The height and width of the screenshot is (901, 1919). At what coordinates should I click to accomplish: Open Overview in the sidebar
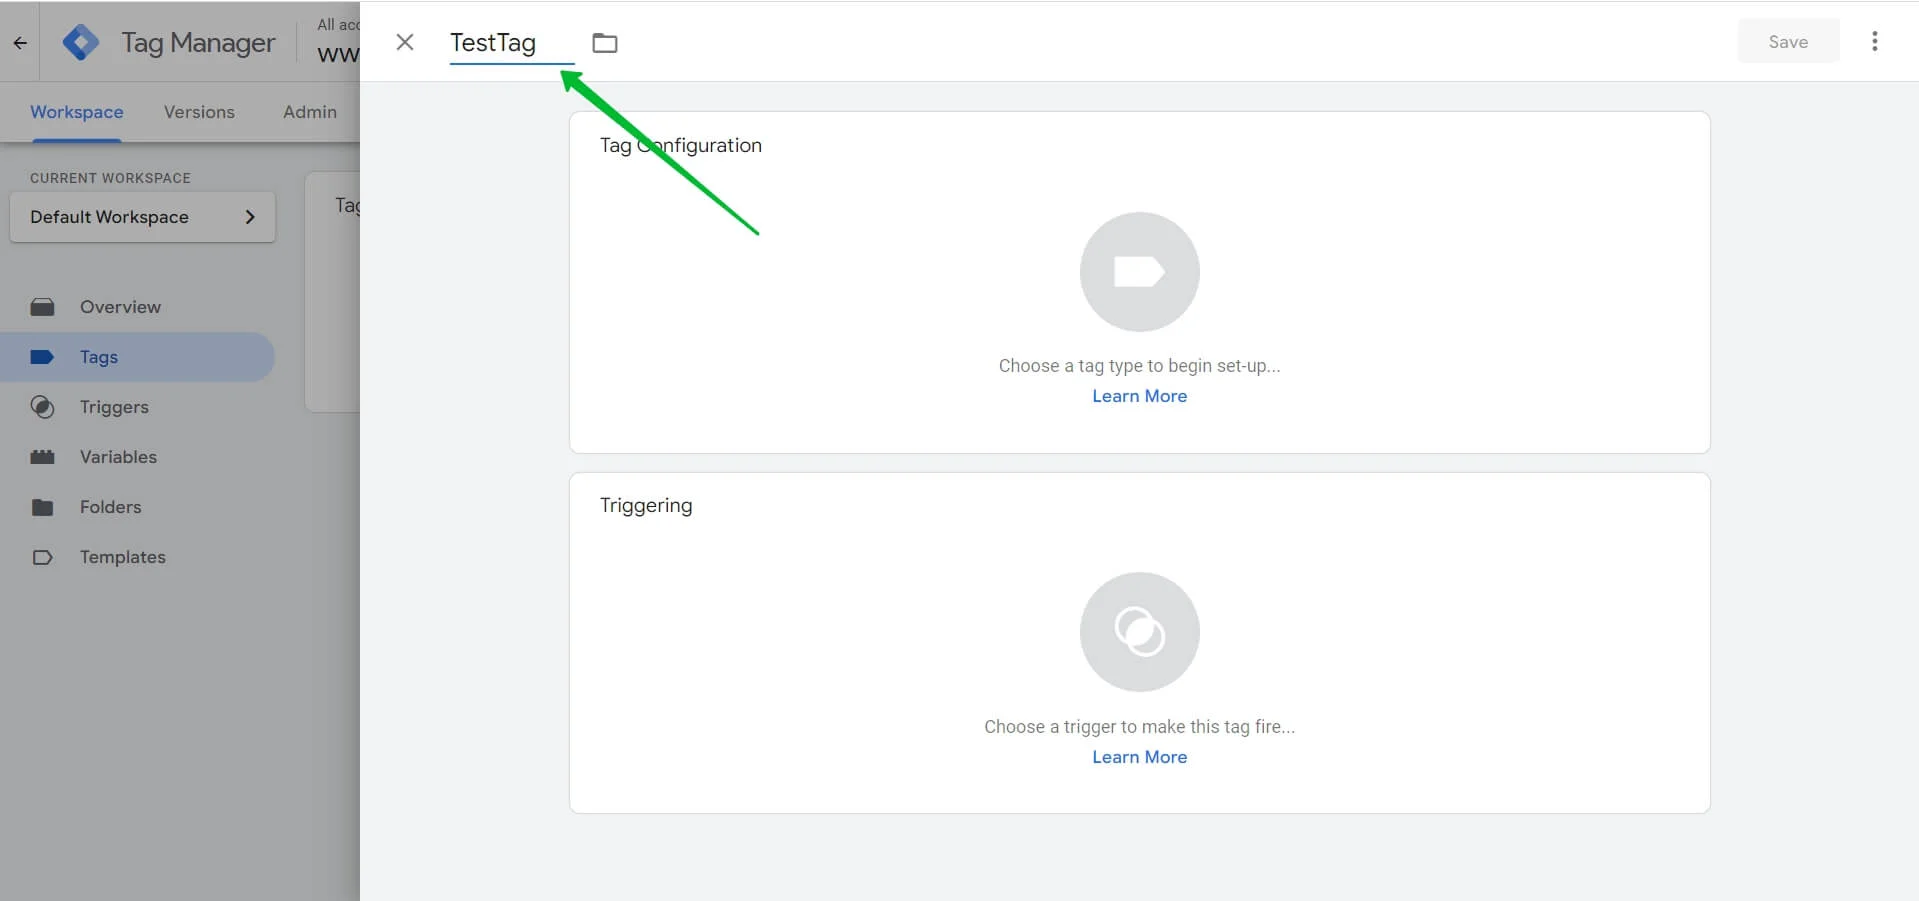tap(137, 307)
